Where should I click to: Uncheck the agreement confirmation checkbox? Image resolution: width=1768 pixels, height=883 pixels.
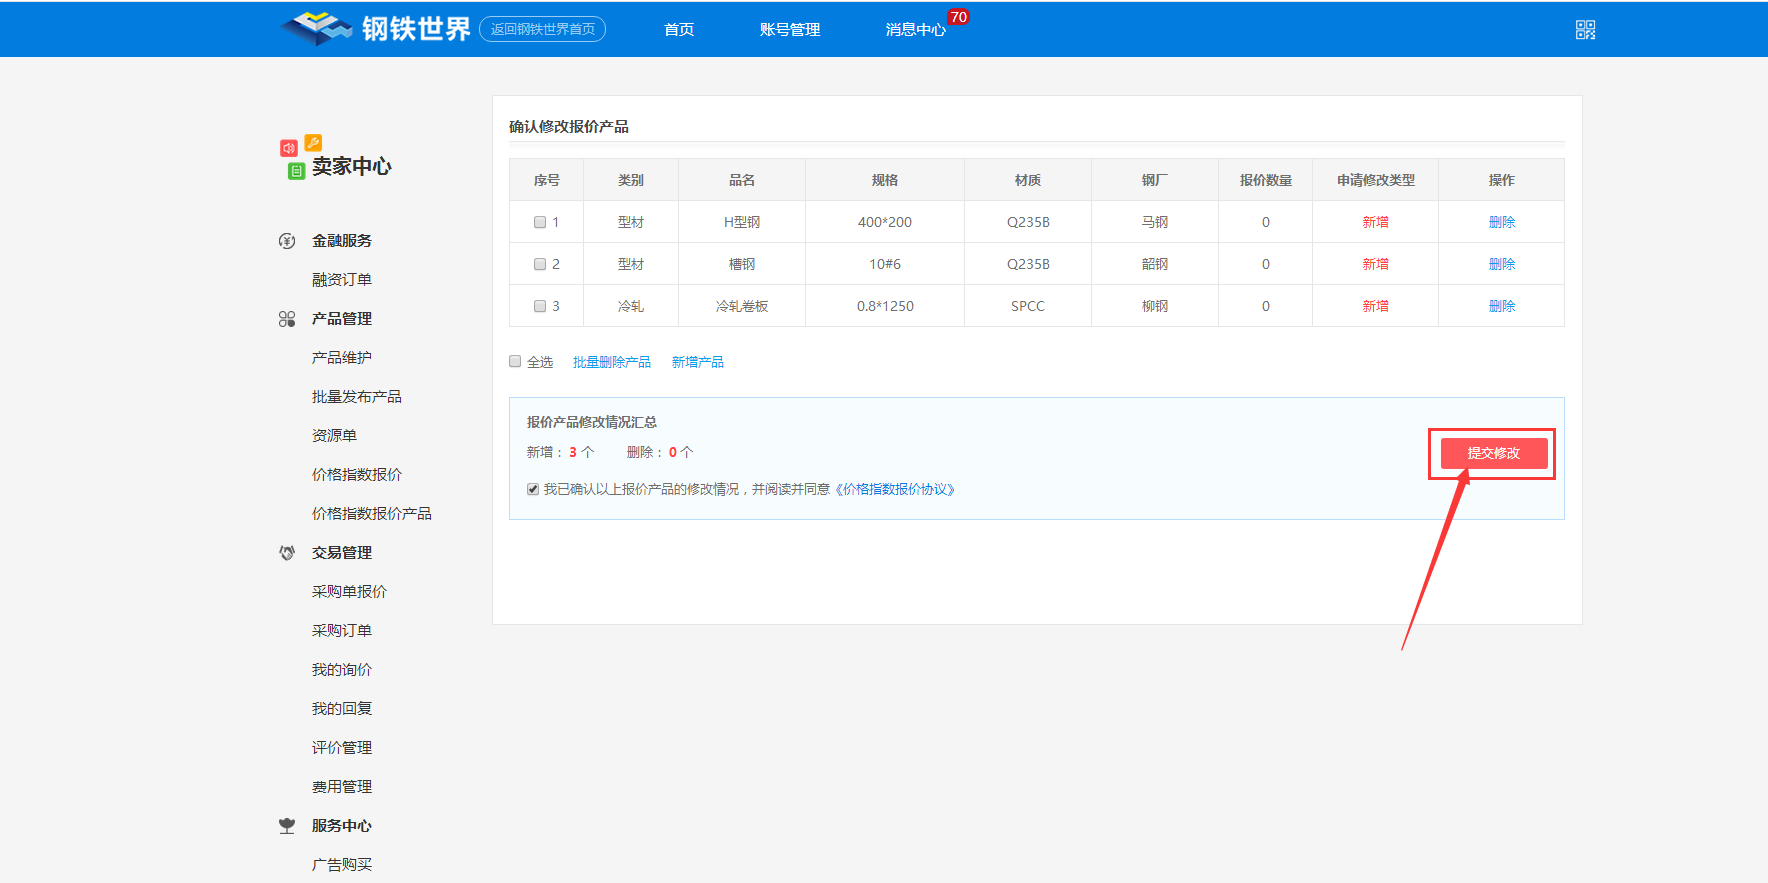coord(533,489)
